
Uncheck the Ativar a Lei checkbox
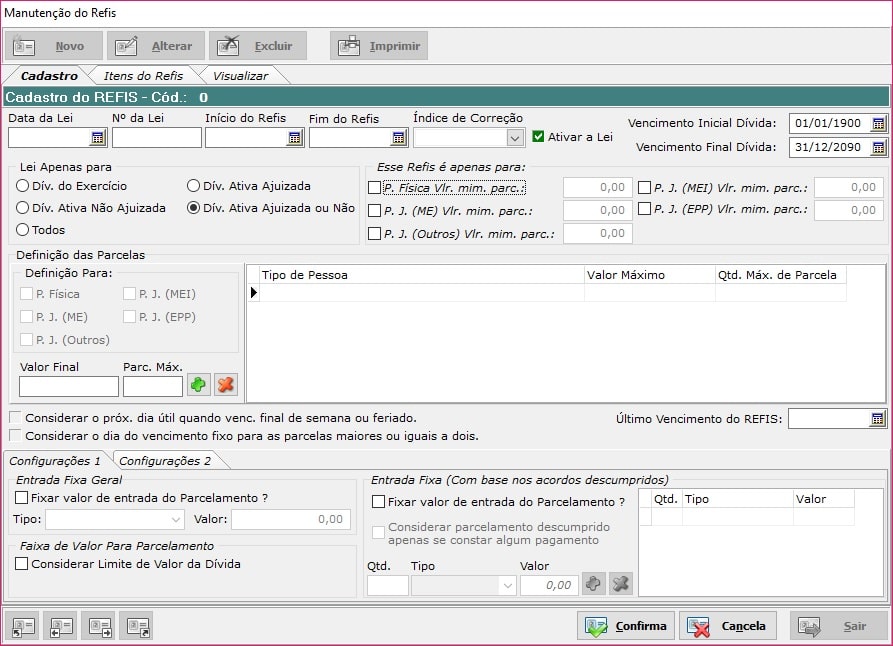coord(539,137)
